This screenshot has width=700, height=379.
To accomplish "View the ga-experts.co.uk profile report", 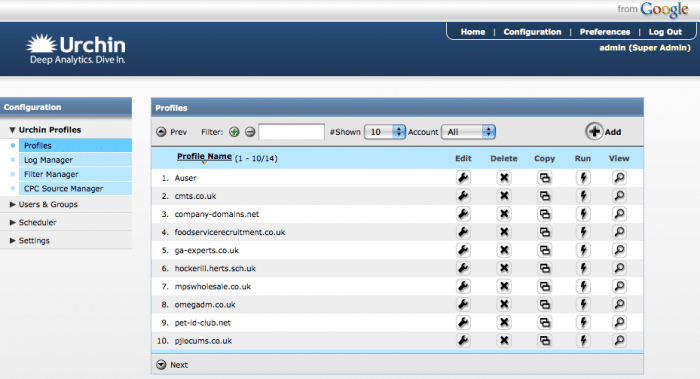I will pyautogui.click(x=619, y=250).
